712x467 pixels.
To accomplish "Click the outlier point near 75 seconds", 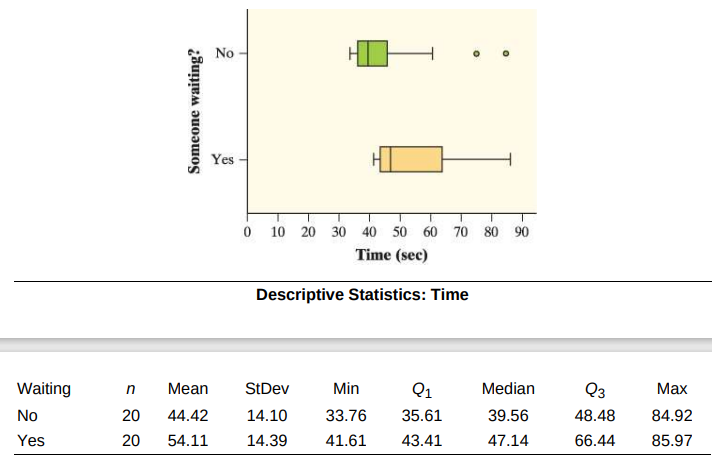I will pyautogui.click(x=476, y=53).
